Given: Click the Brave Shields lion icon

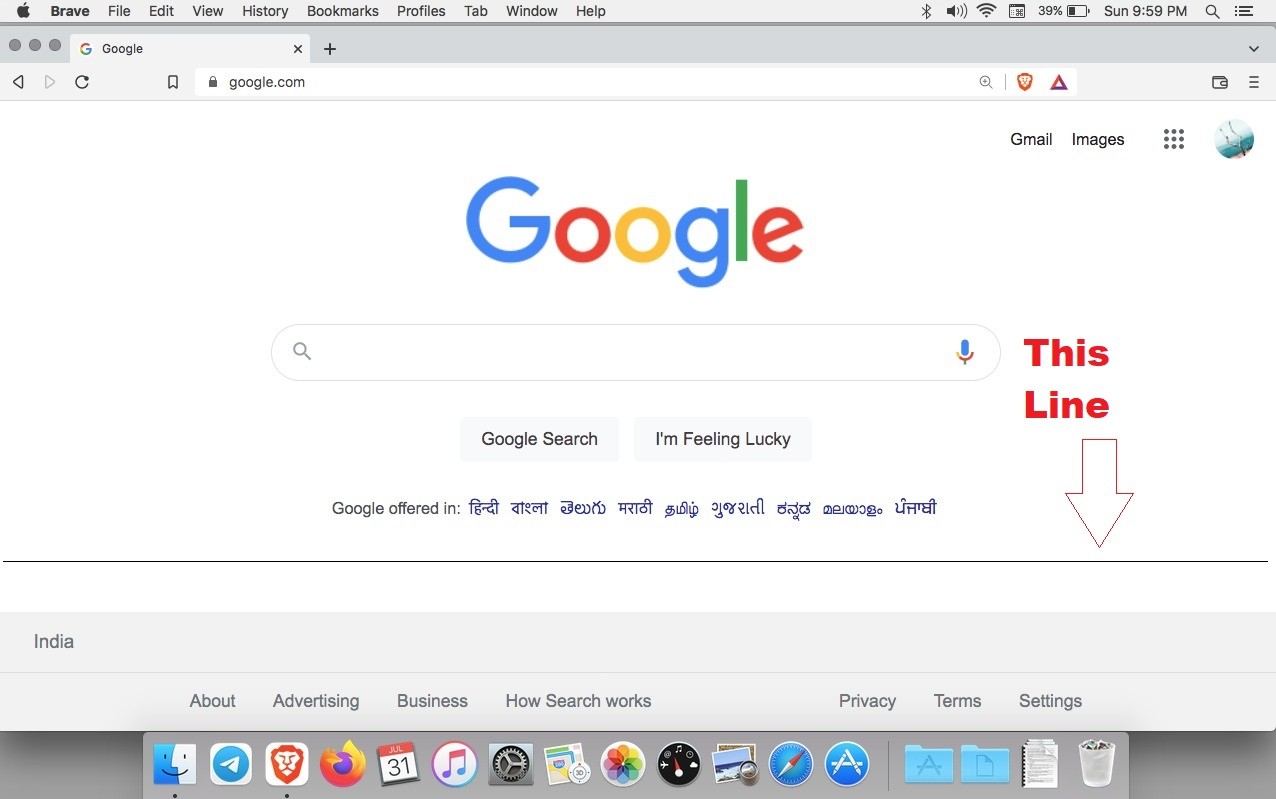Looking at the screenshot, I should point(1025,82).
